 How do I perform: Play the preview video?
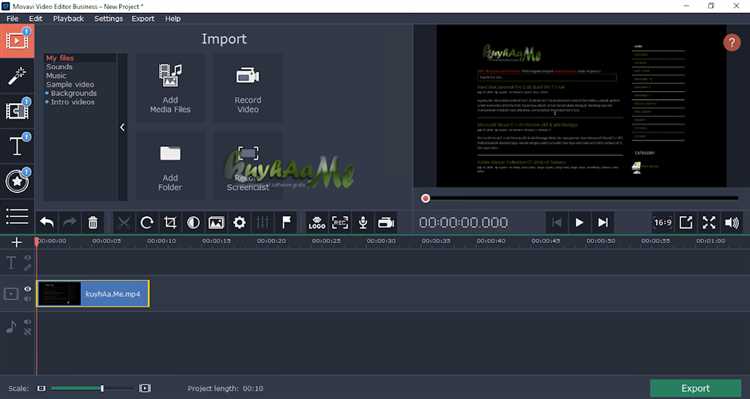[579, 222]
